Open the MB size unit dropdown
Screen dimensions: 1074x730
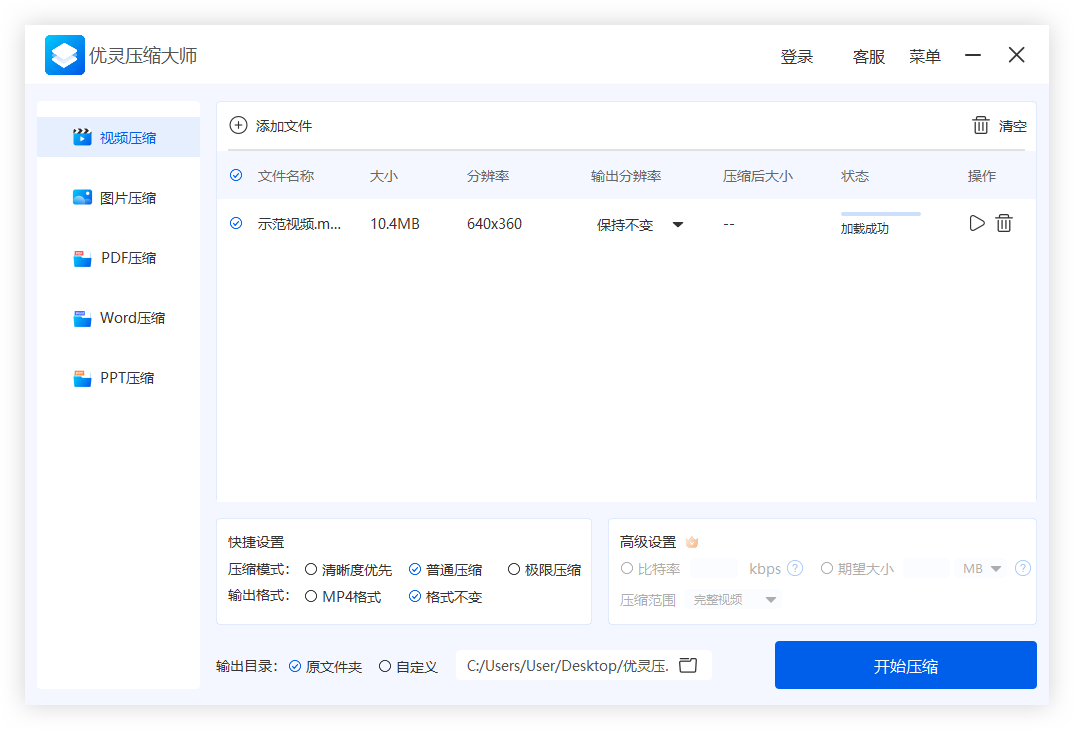pyautogui.click(x=982, y=568)
